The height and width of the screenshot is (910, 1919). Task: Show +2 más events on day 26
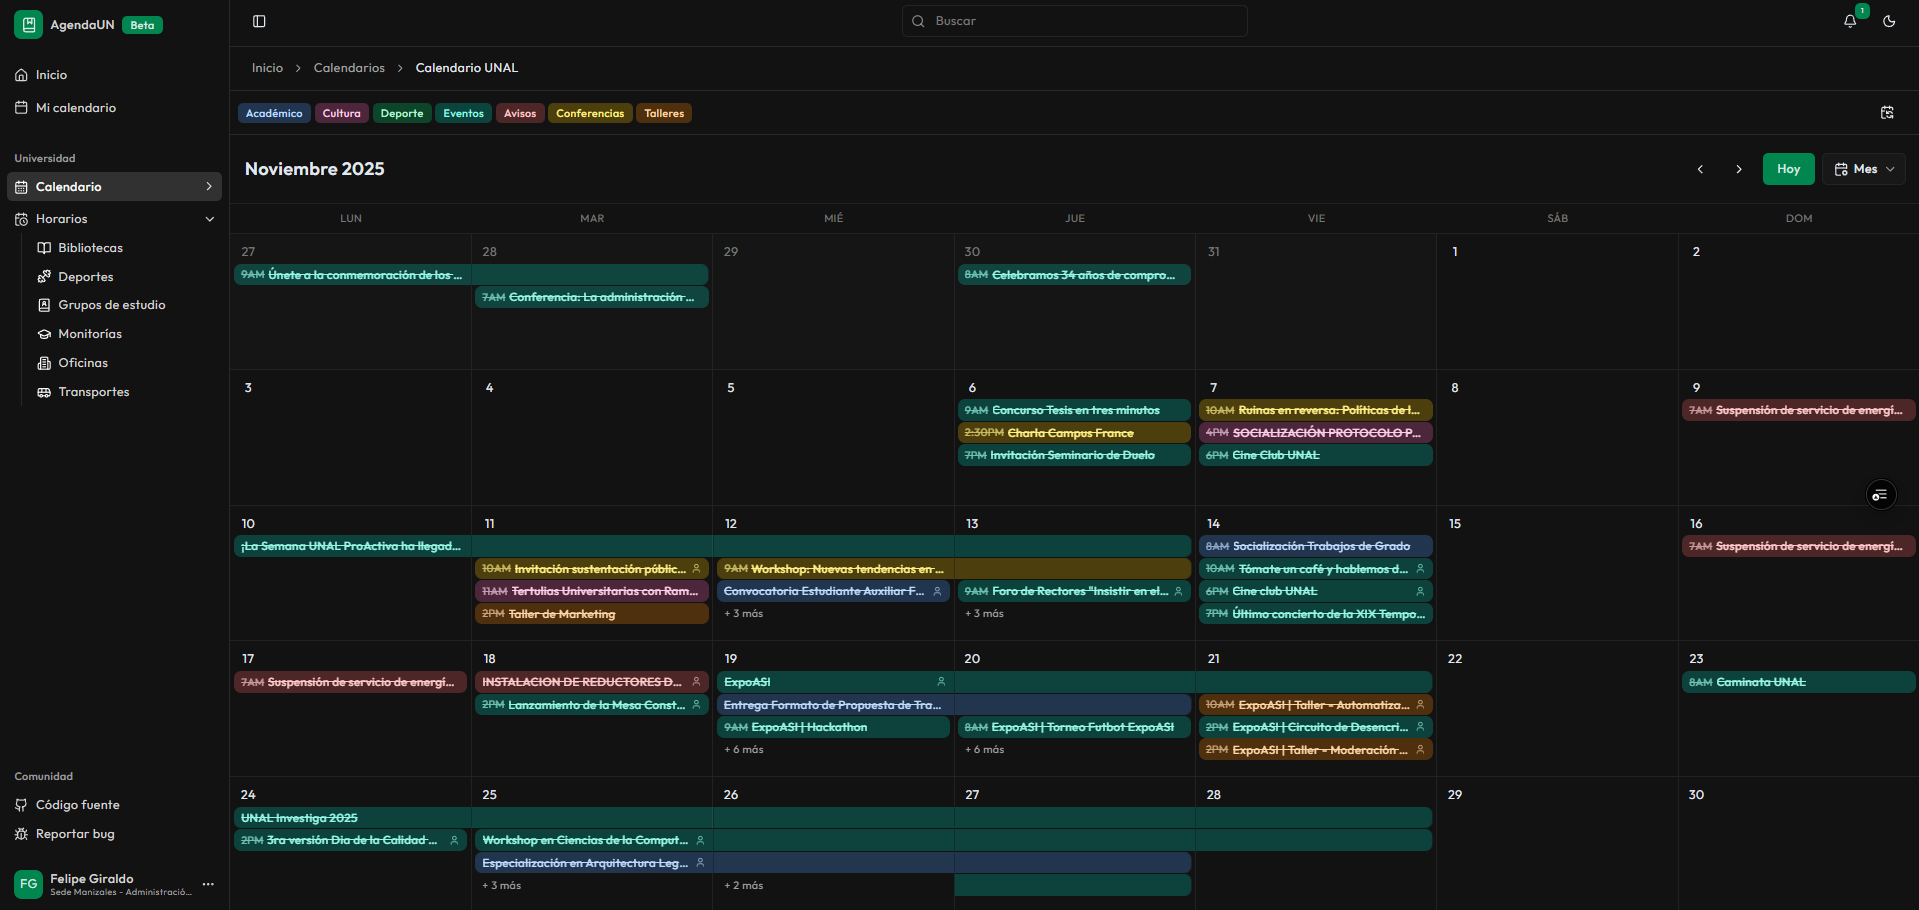[x=743, y=886]
